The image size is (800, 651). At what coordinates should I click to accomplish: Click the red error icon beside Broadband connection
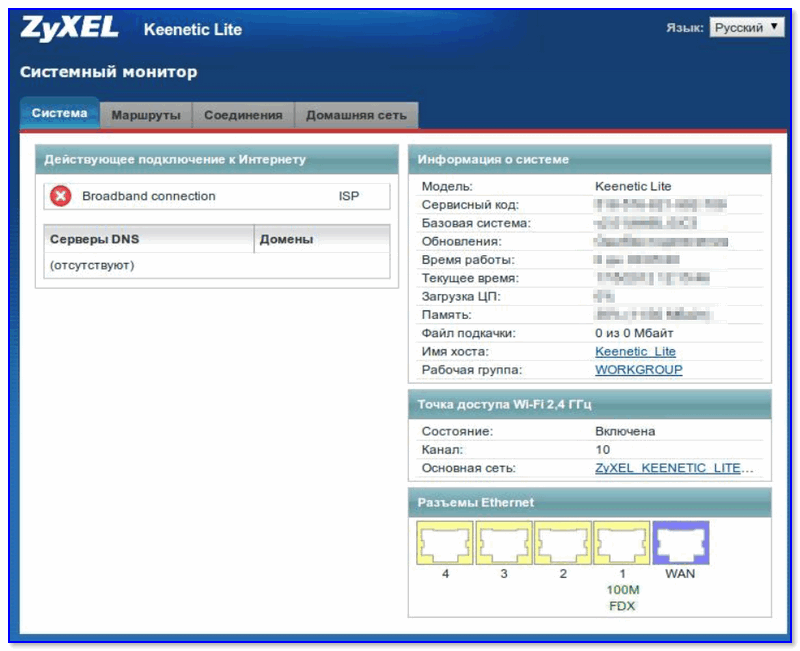[x=61, y=196]
